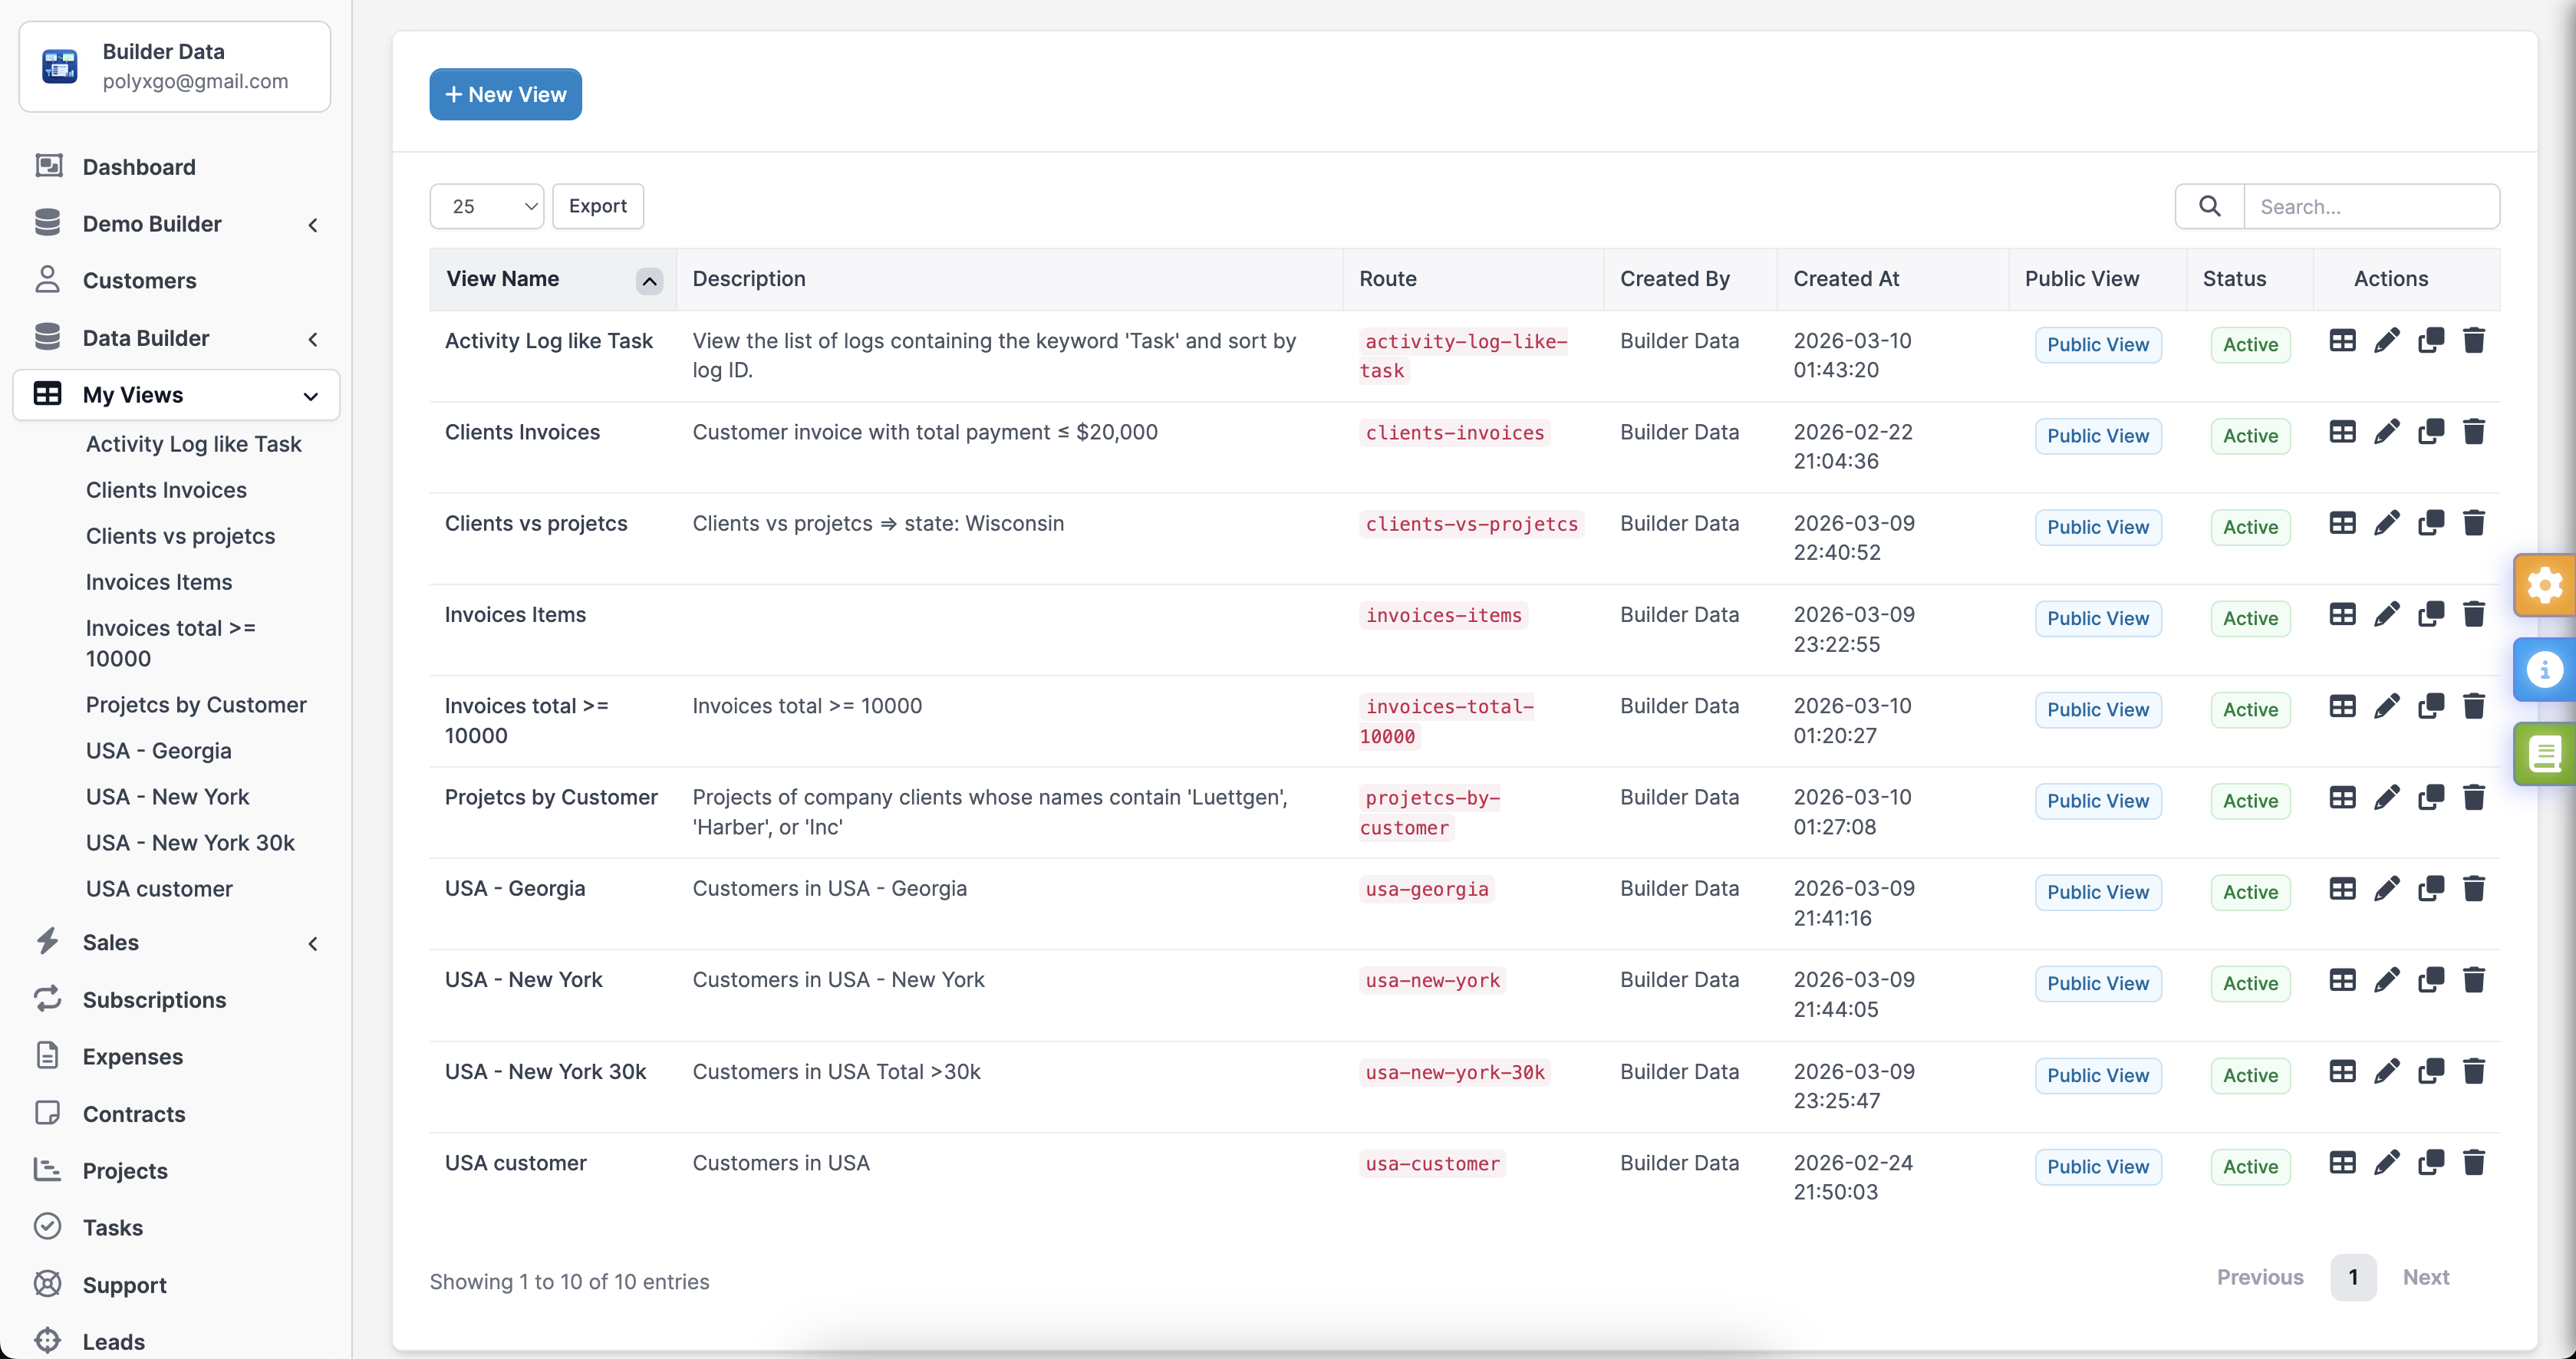Edit the Clients Invoices view with pencil icon
Viewport: 2576px width, 1359px height.
pyautogui.click(x=2387, y=431)
